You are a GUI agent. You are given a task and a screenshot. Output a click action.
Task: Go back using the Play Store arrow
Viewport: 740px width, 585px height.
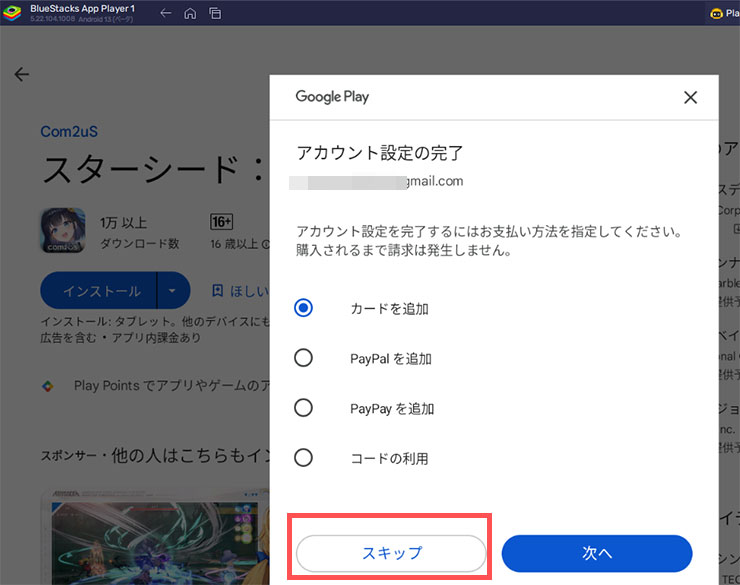(x=22, y=74)
